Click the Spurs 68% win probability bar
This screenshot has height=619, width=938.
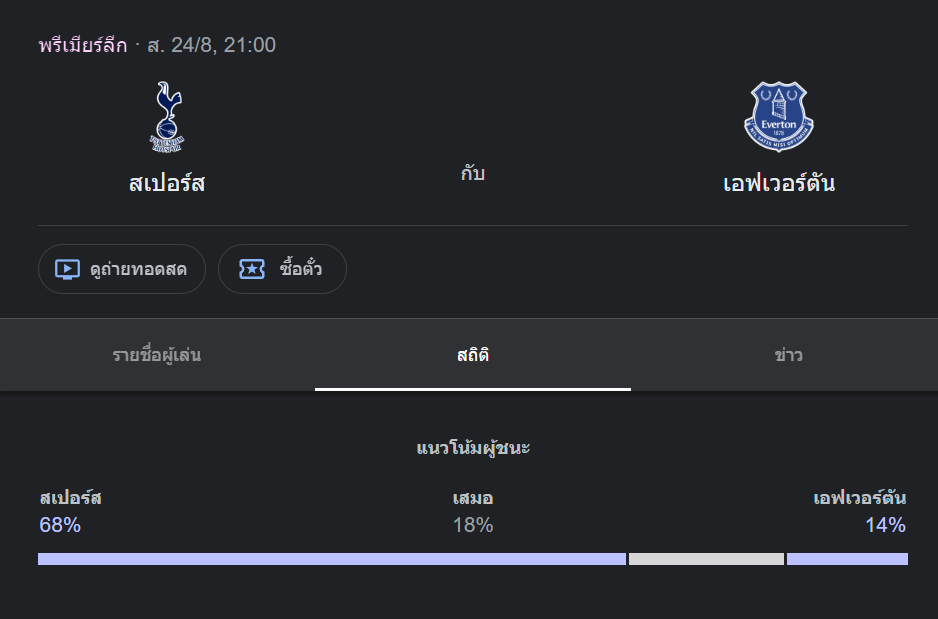pyautogui.click(x=332, y=559)
